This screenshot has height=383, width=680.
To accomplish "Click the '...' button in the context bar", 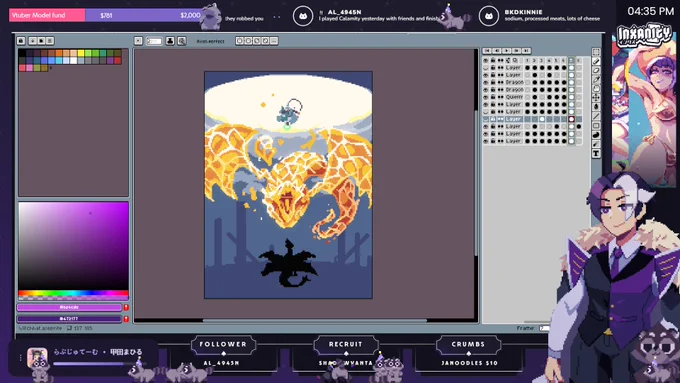I will click(274, 41).
